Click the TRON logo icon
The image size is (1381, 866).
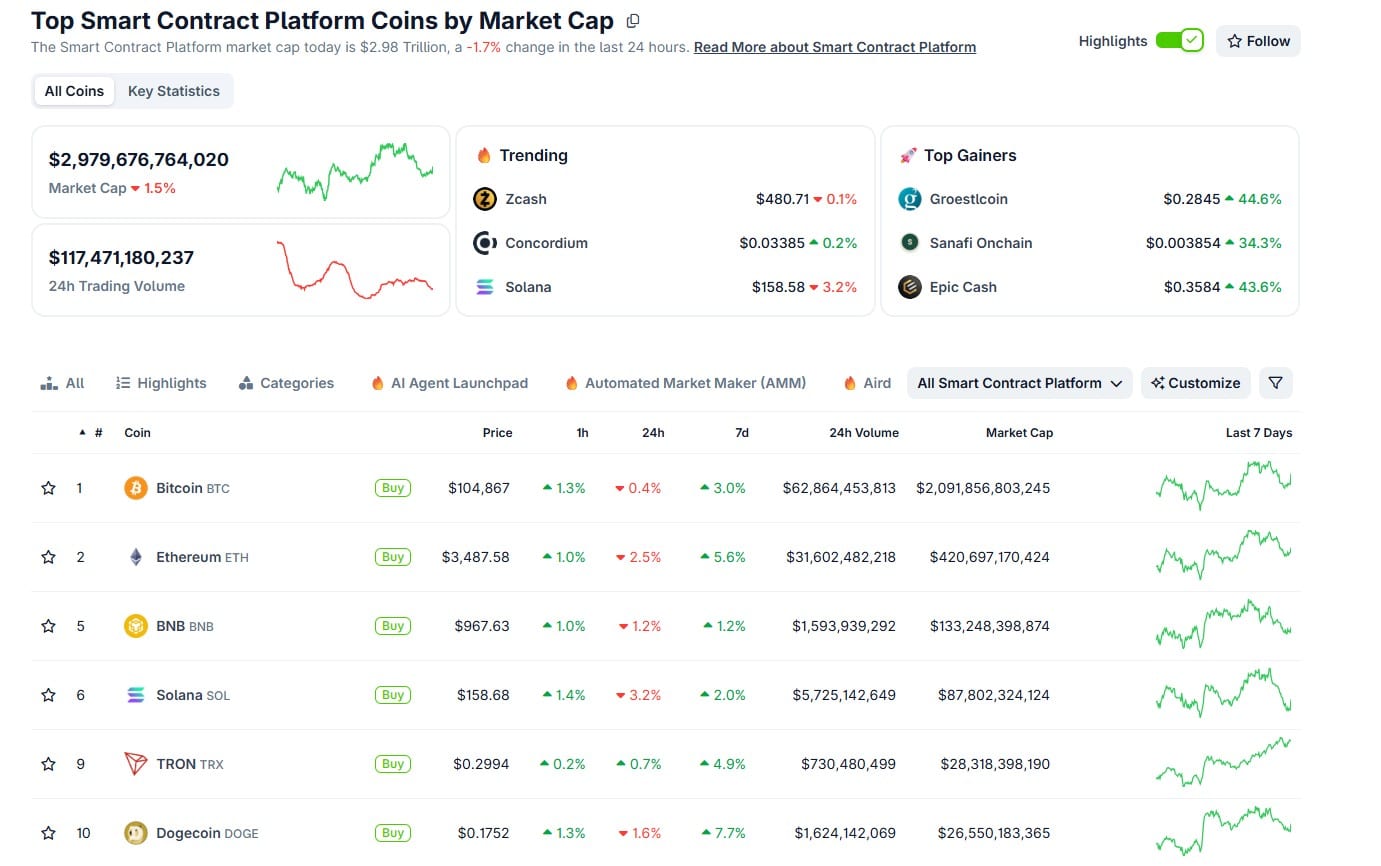135,763
